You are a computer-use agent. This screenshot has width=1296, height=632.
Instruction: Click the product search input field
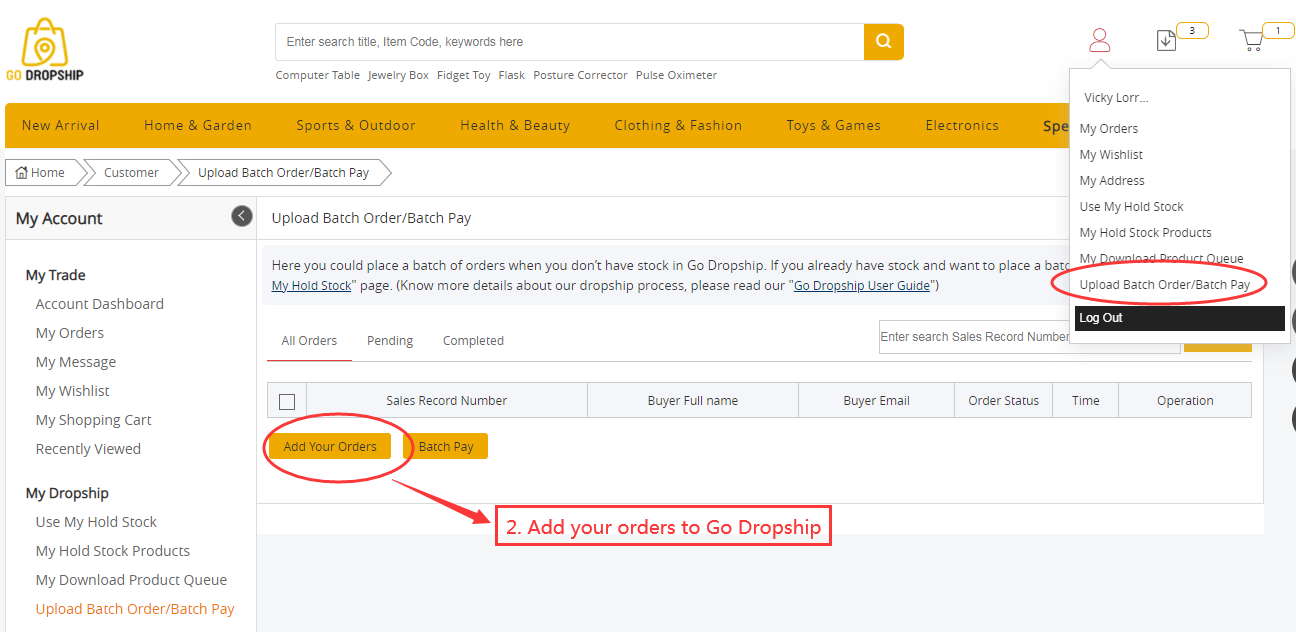click(x=570, y=42)
